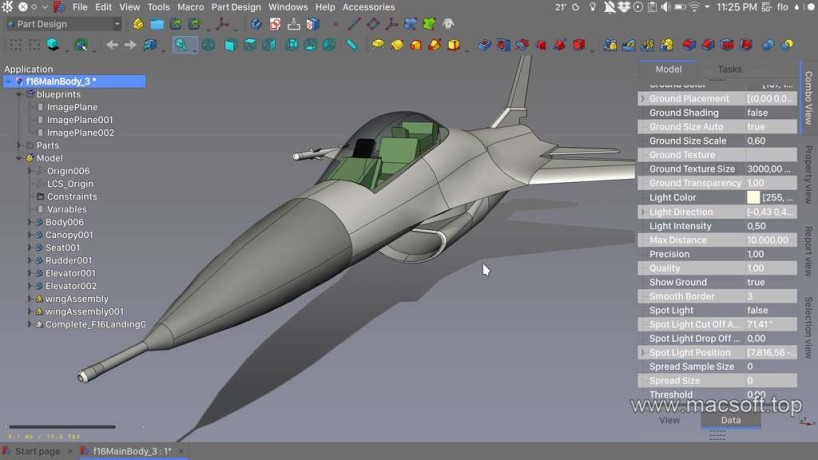Image resolution: width=818 pixels, height=460 pixels.
Task: Expand the Body006 tree item
Action: click(30, 222)
